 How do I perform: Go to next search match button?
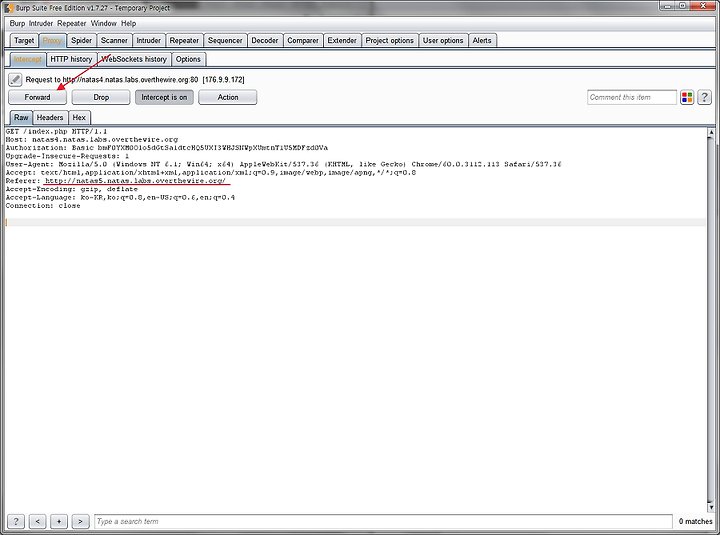80,521
